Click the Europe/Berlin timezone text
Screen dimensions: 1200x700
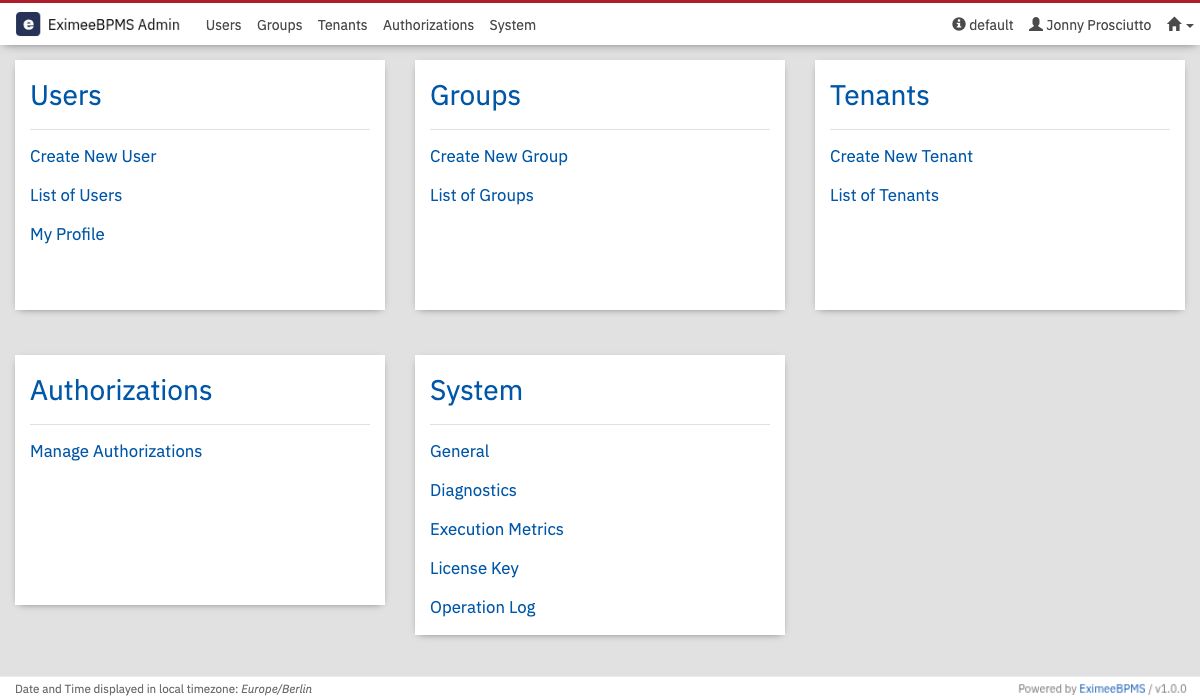[277, 689]
